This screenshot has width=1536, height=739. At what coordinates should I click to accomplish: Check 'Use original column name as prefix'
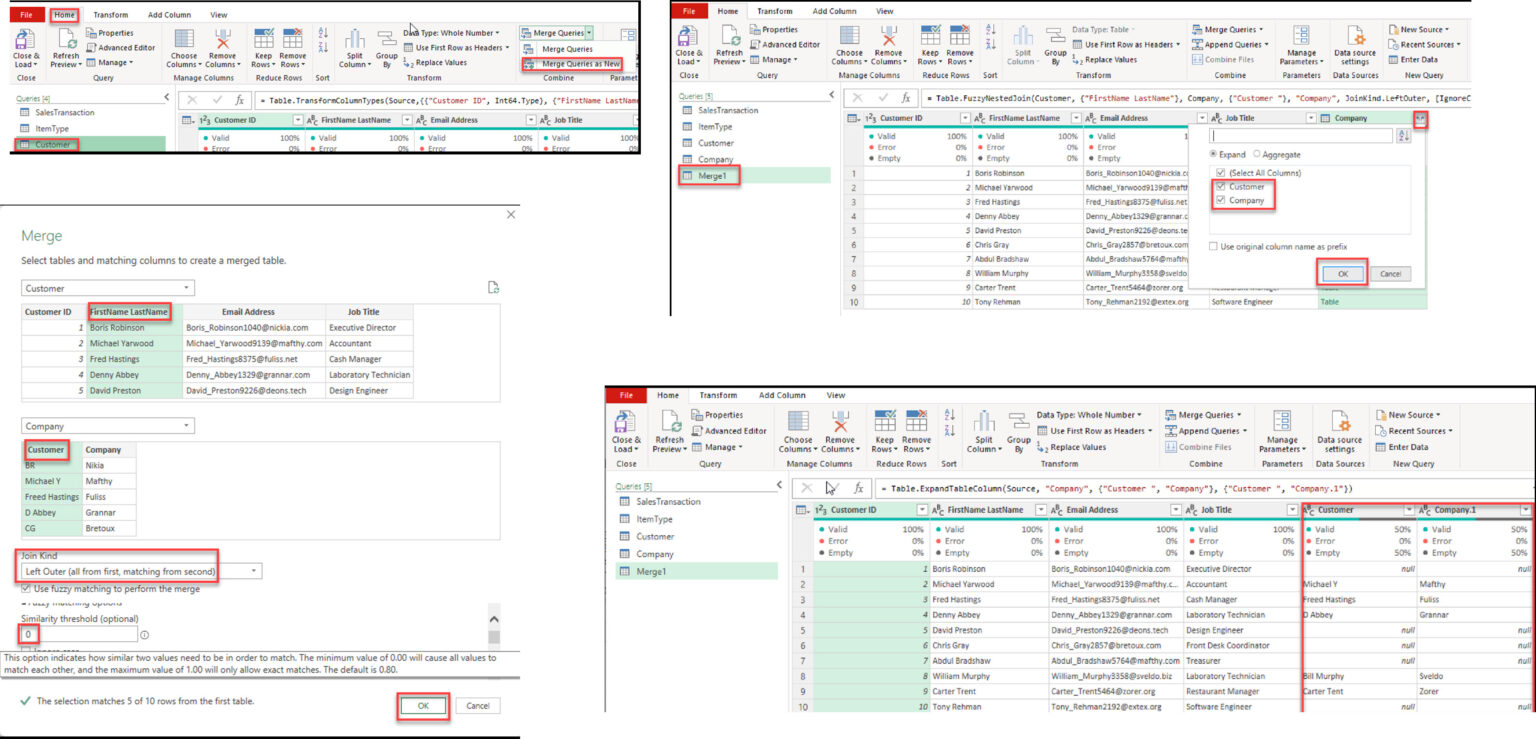(1212, 247)
